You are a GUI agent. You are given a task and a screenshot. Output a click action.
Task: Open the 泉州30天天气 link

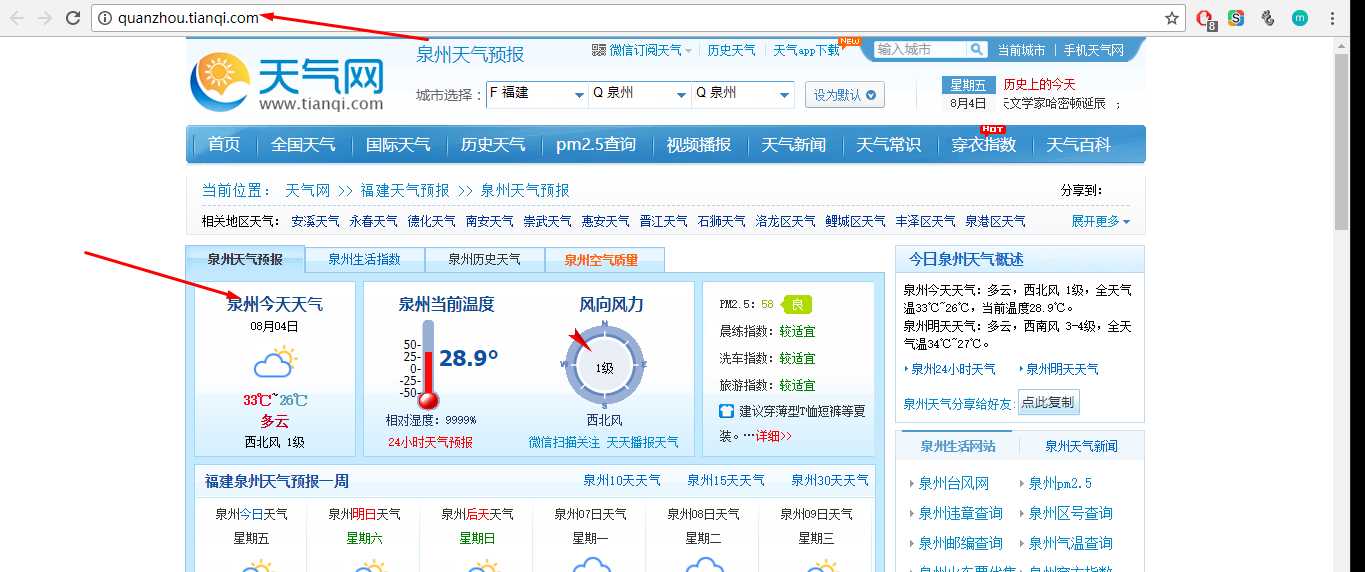point(830,480)
